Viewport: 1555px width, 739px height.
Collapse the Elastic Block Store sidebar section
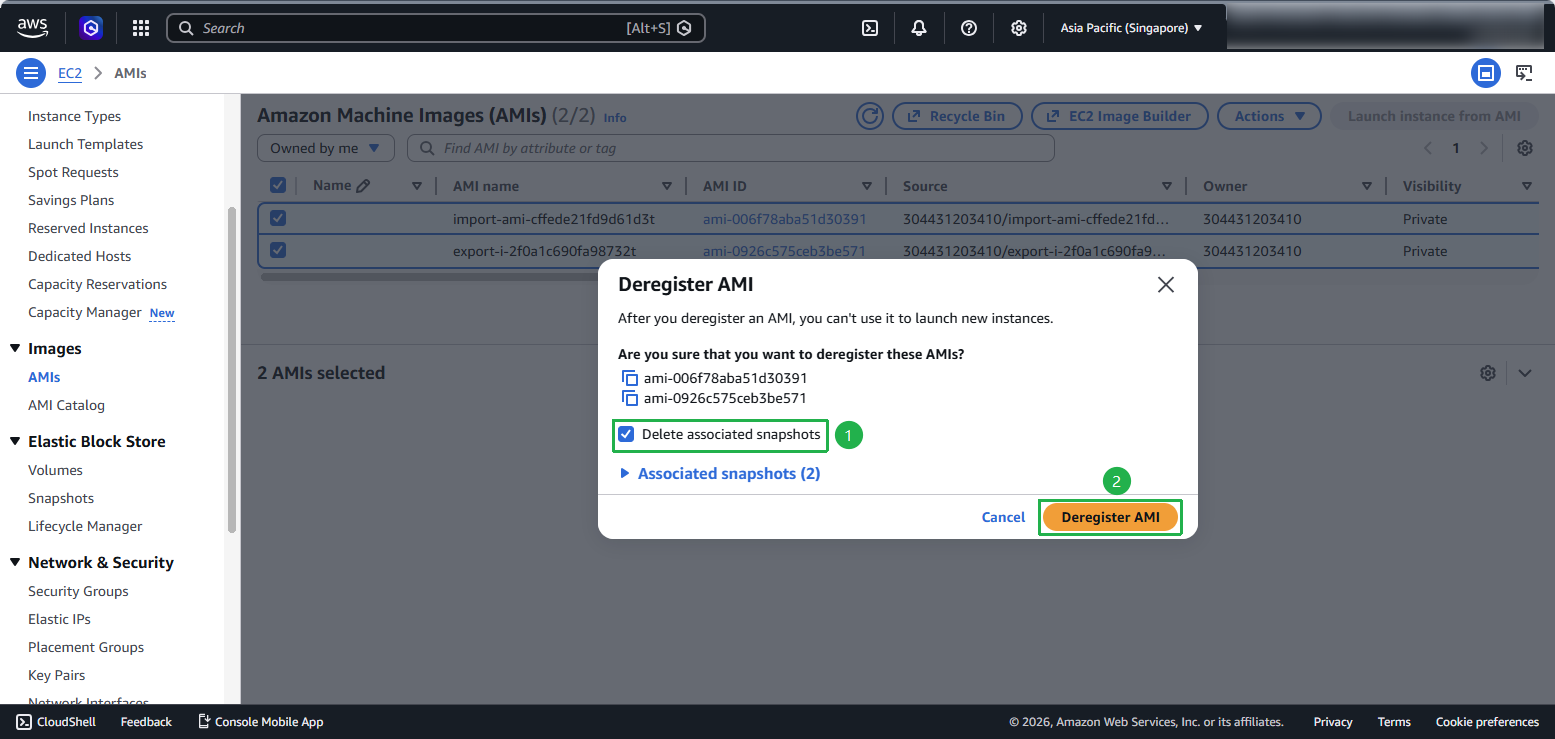click(15, 441)
